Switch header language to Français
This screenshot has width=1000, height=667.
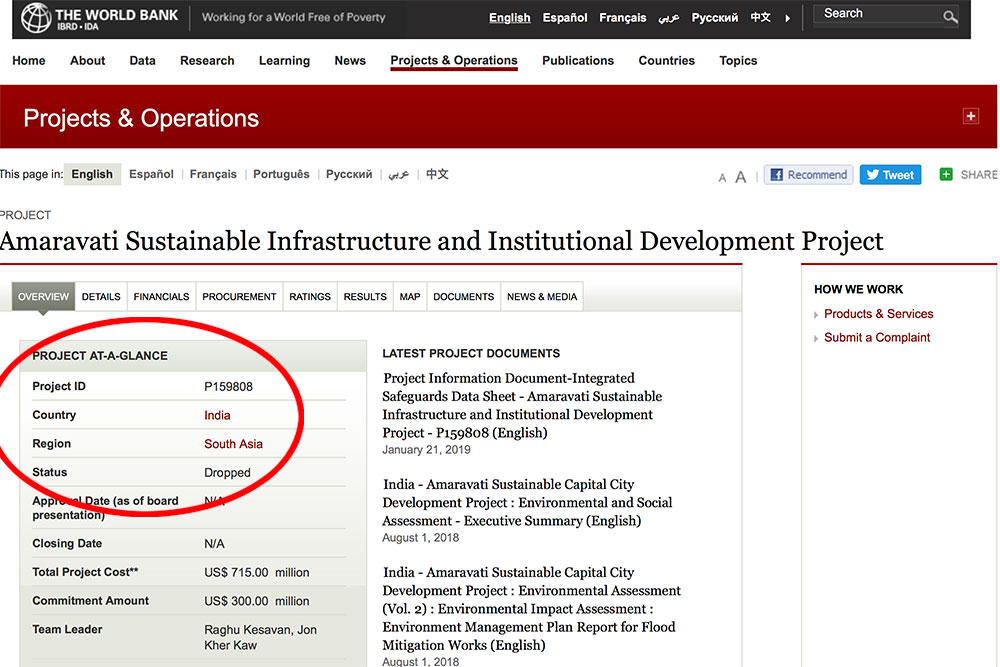click(622, 18)
